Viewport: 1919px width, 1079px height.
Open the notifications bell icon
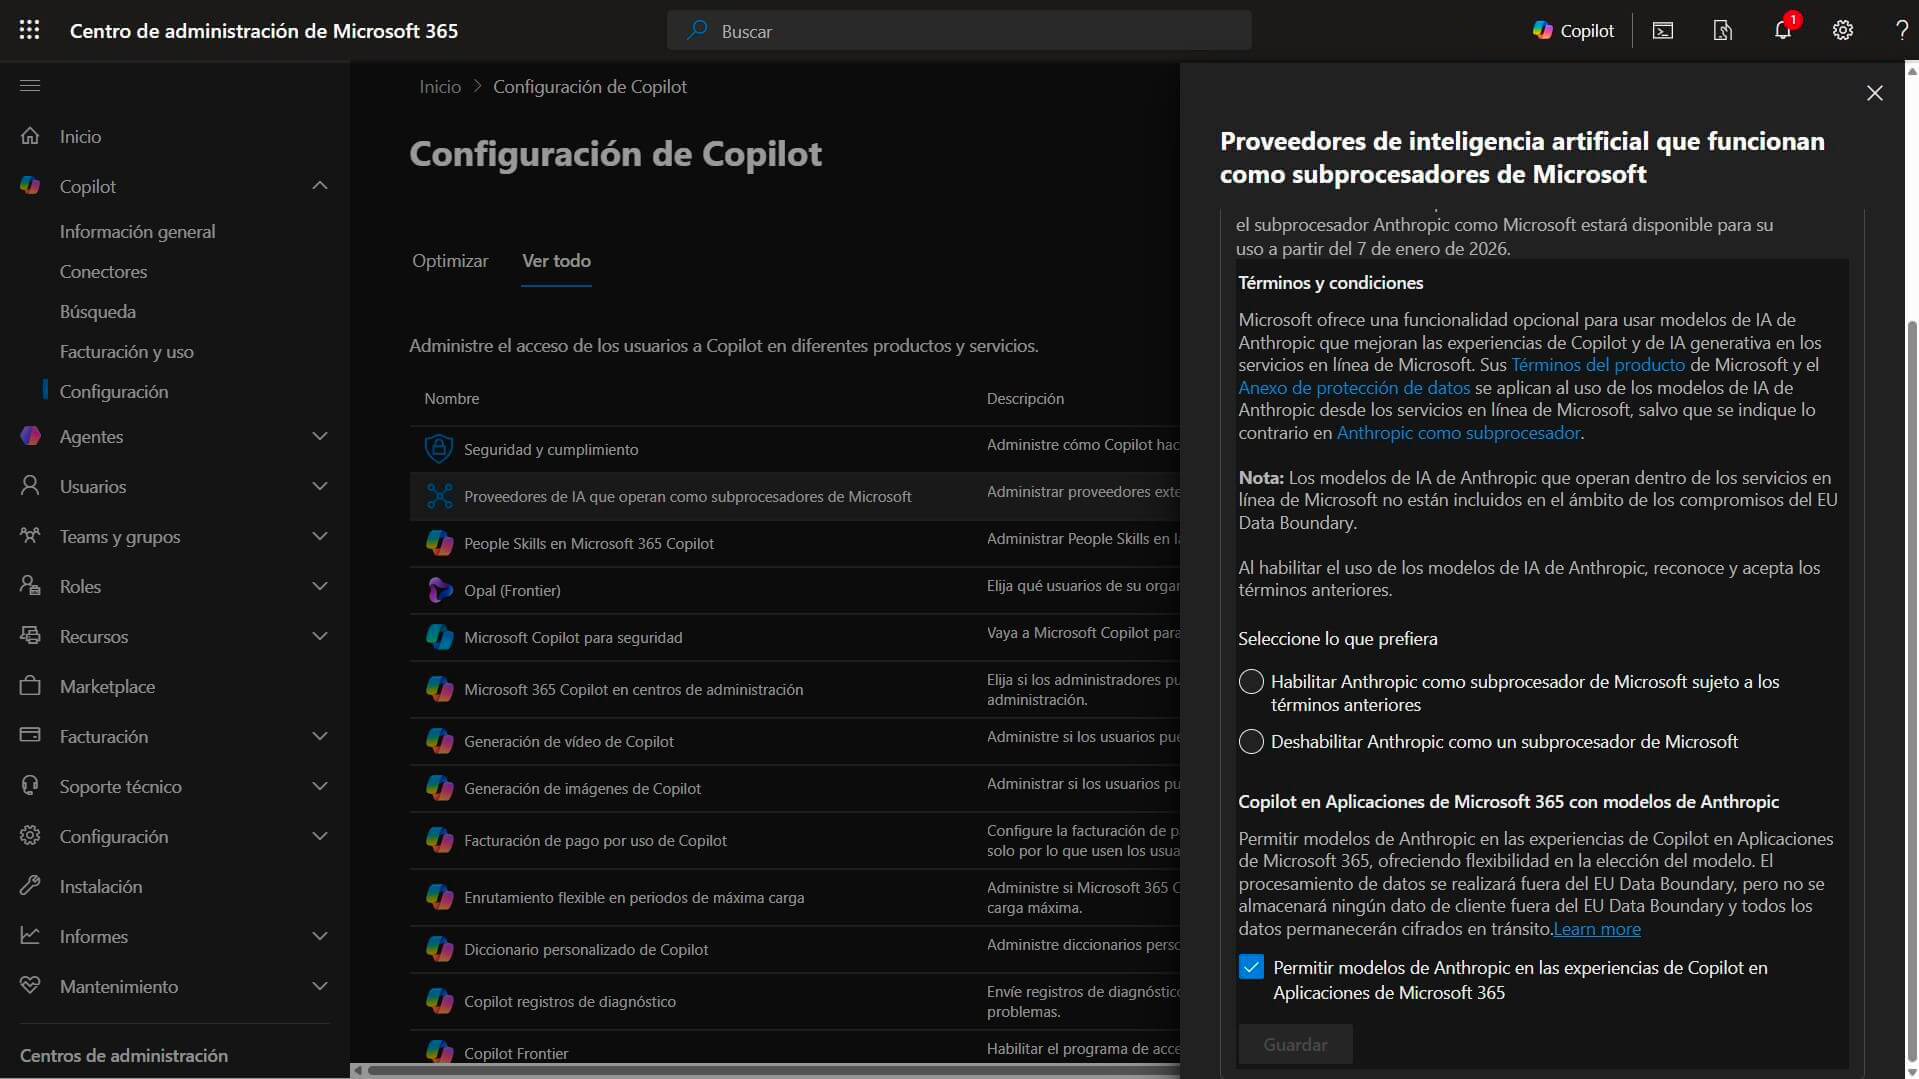(1782, 30)
